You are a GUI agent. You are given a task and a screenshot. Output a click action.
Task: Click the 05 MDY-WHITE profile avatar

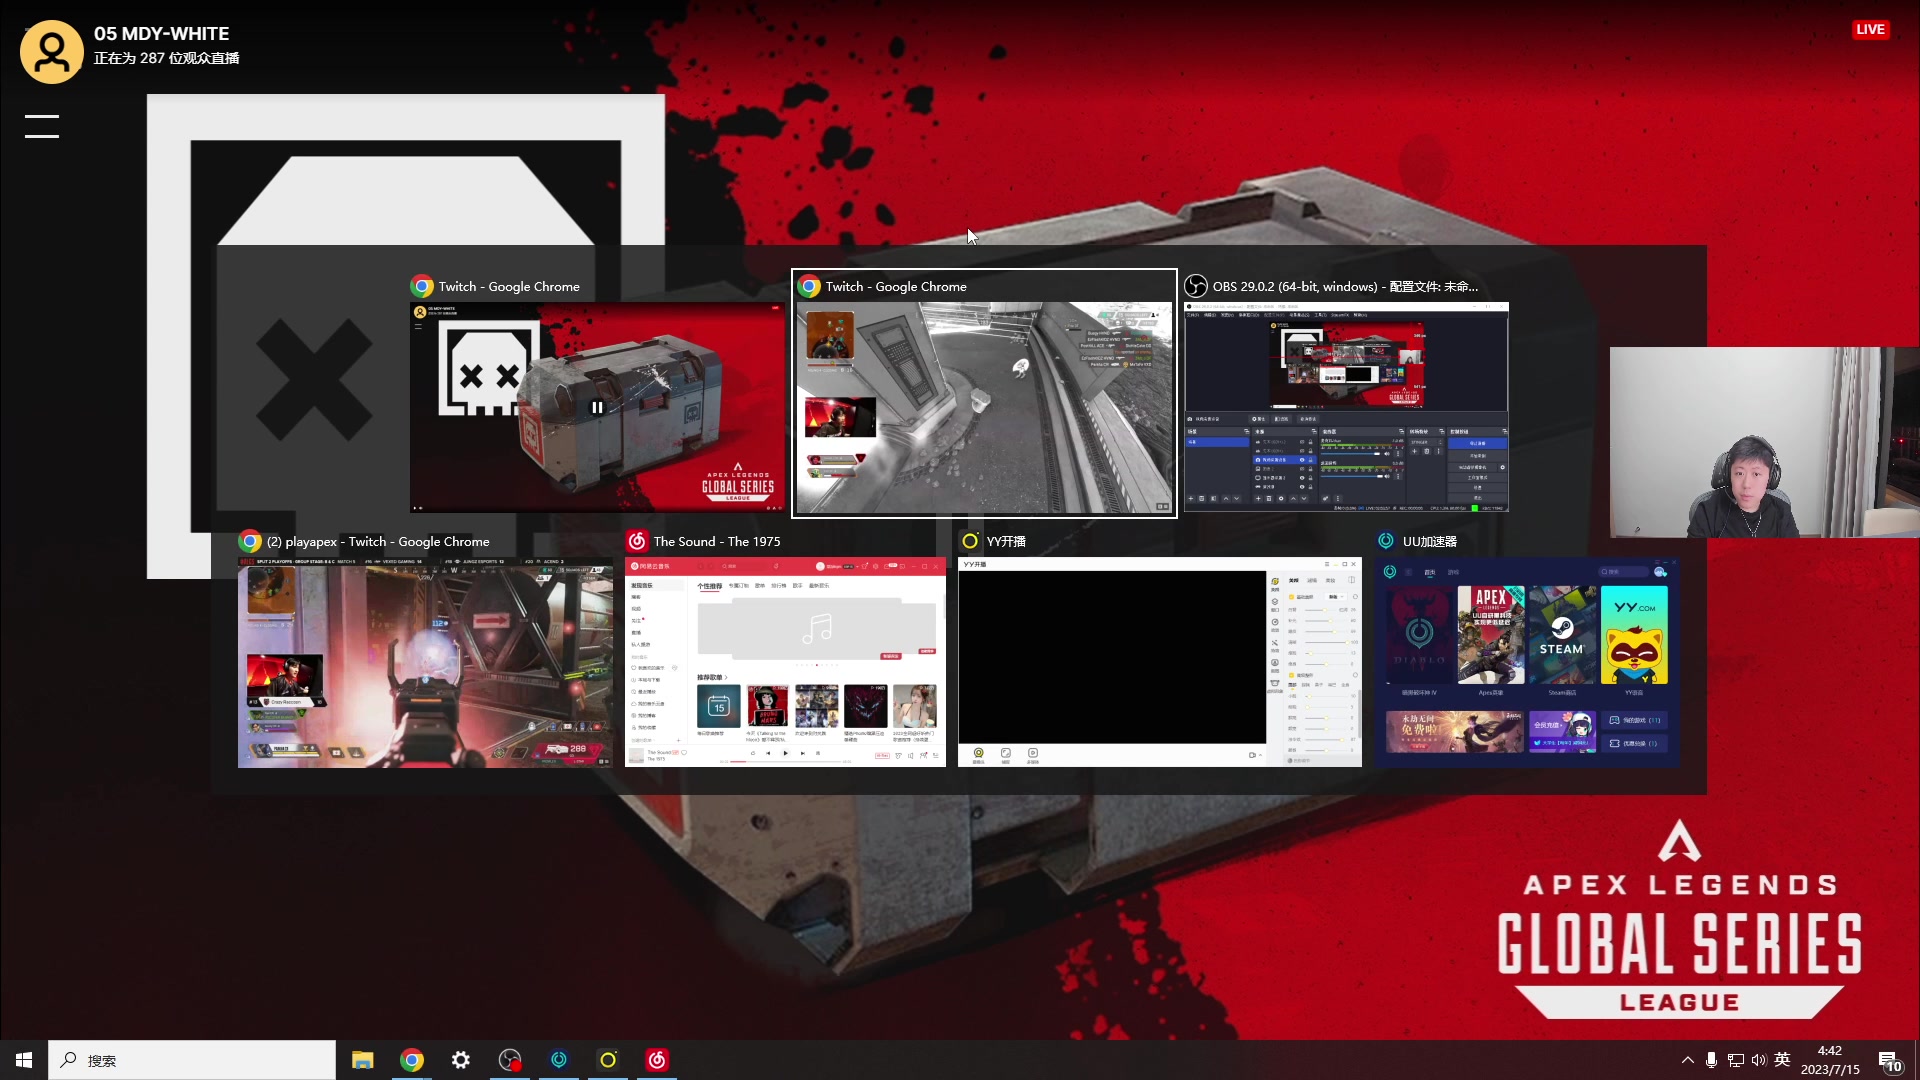point(51,52)
